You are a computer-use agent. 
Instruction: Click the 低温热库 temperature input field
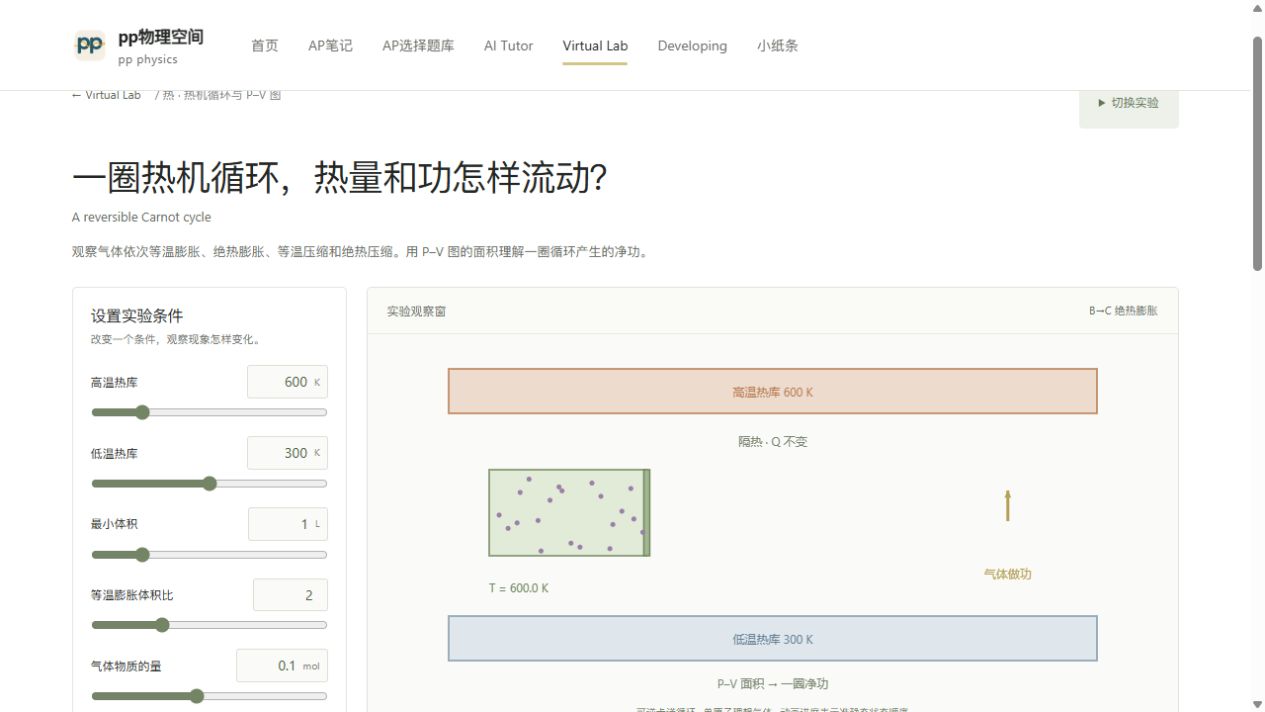pos(287,453)
